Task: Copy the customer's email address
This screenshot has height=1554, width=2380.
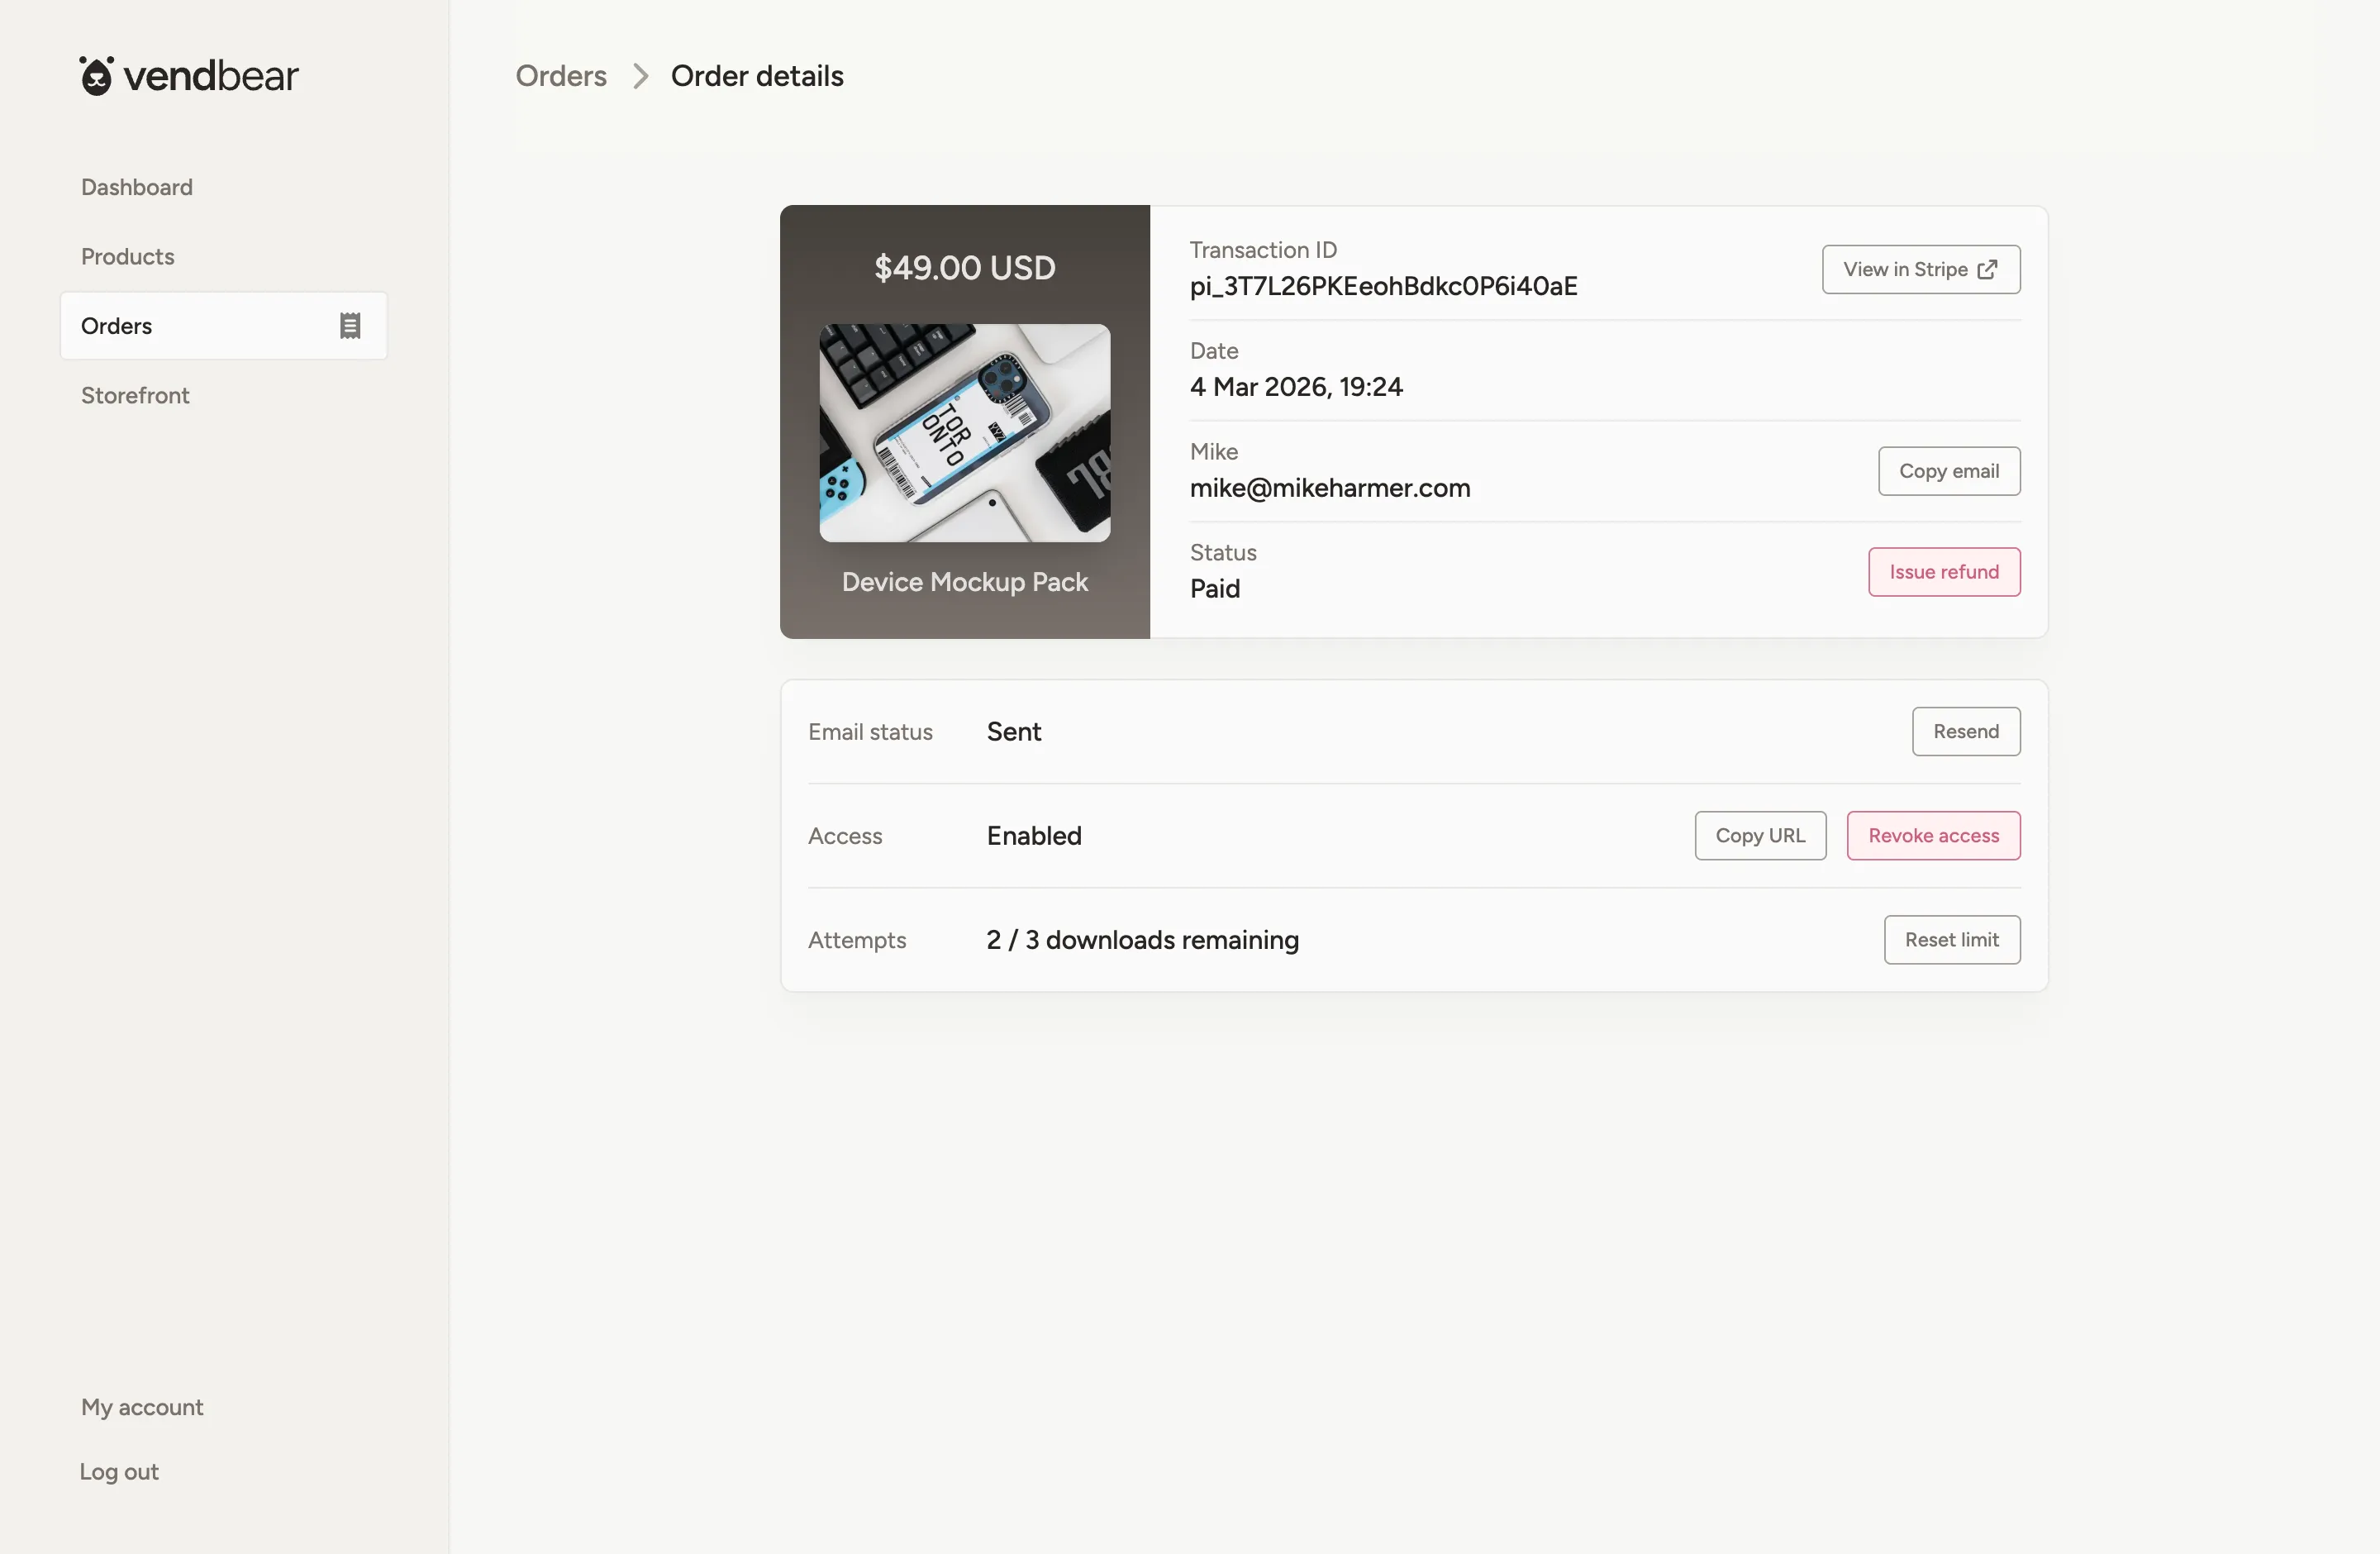Action: [x=1949, y=470]
